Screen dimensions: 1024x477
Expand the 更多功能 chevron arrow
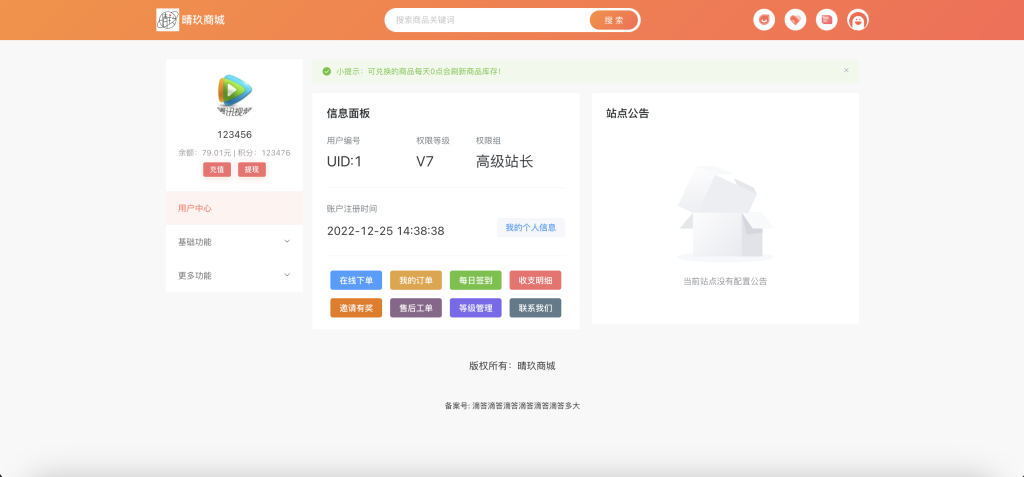[x=287, y=274]
